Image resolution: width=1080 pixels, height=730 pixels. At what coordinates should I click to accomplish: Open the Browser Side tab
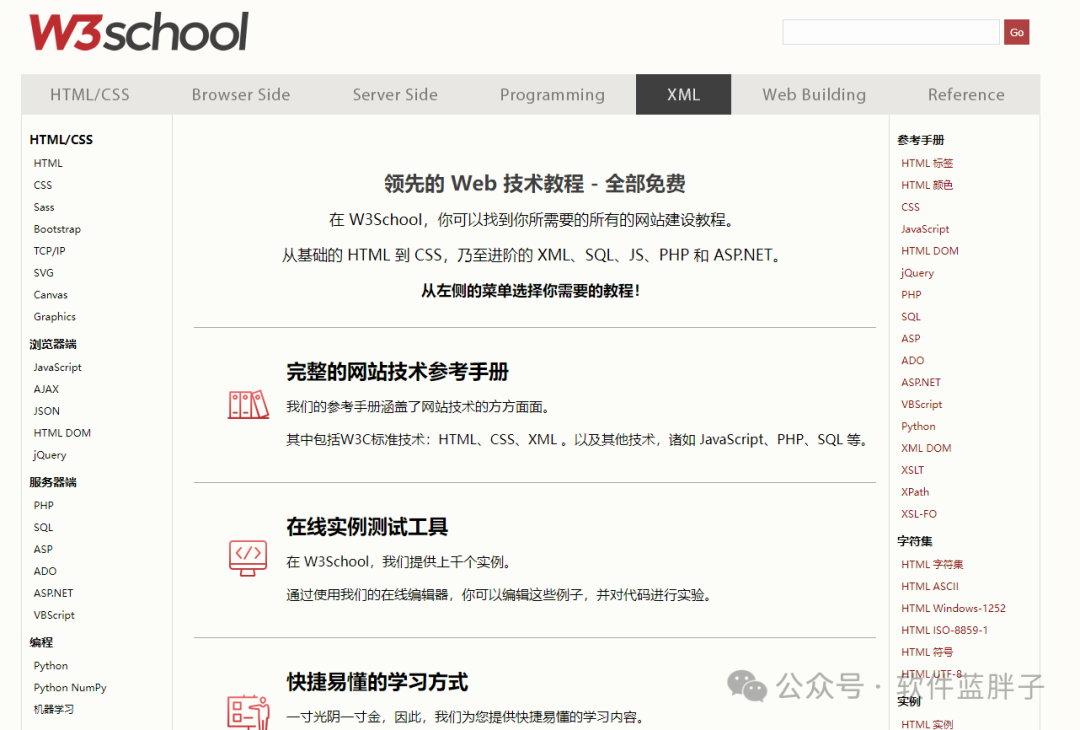click(x=241, y=94)
